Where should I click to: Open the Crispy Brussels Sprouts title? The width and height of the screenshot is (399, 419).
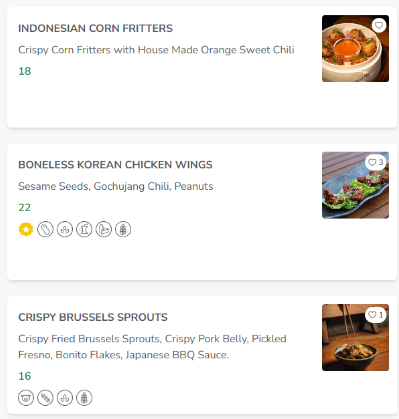[x=93, y=317]
